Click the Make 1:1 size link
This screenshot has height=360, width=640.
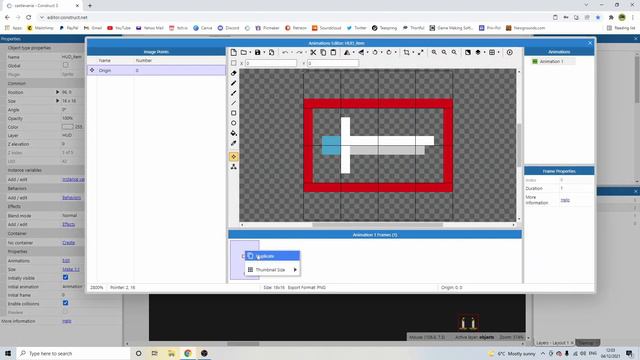point(71,269)
